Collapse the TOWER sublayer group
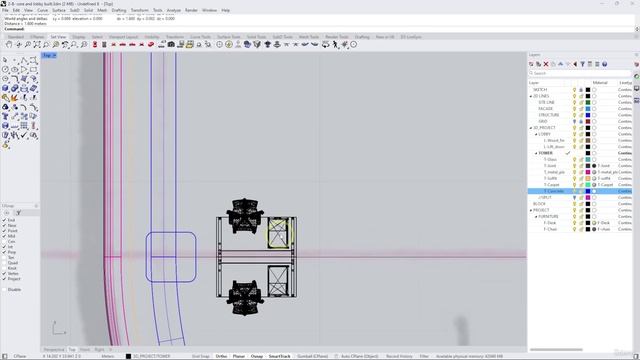The height and width of the screenshot is (360, 640). 536,153
